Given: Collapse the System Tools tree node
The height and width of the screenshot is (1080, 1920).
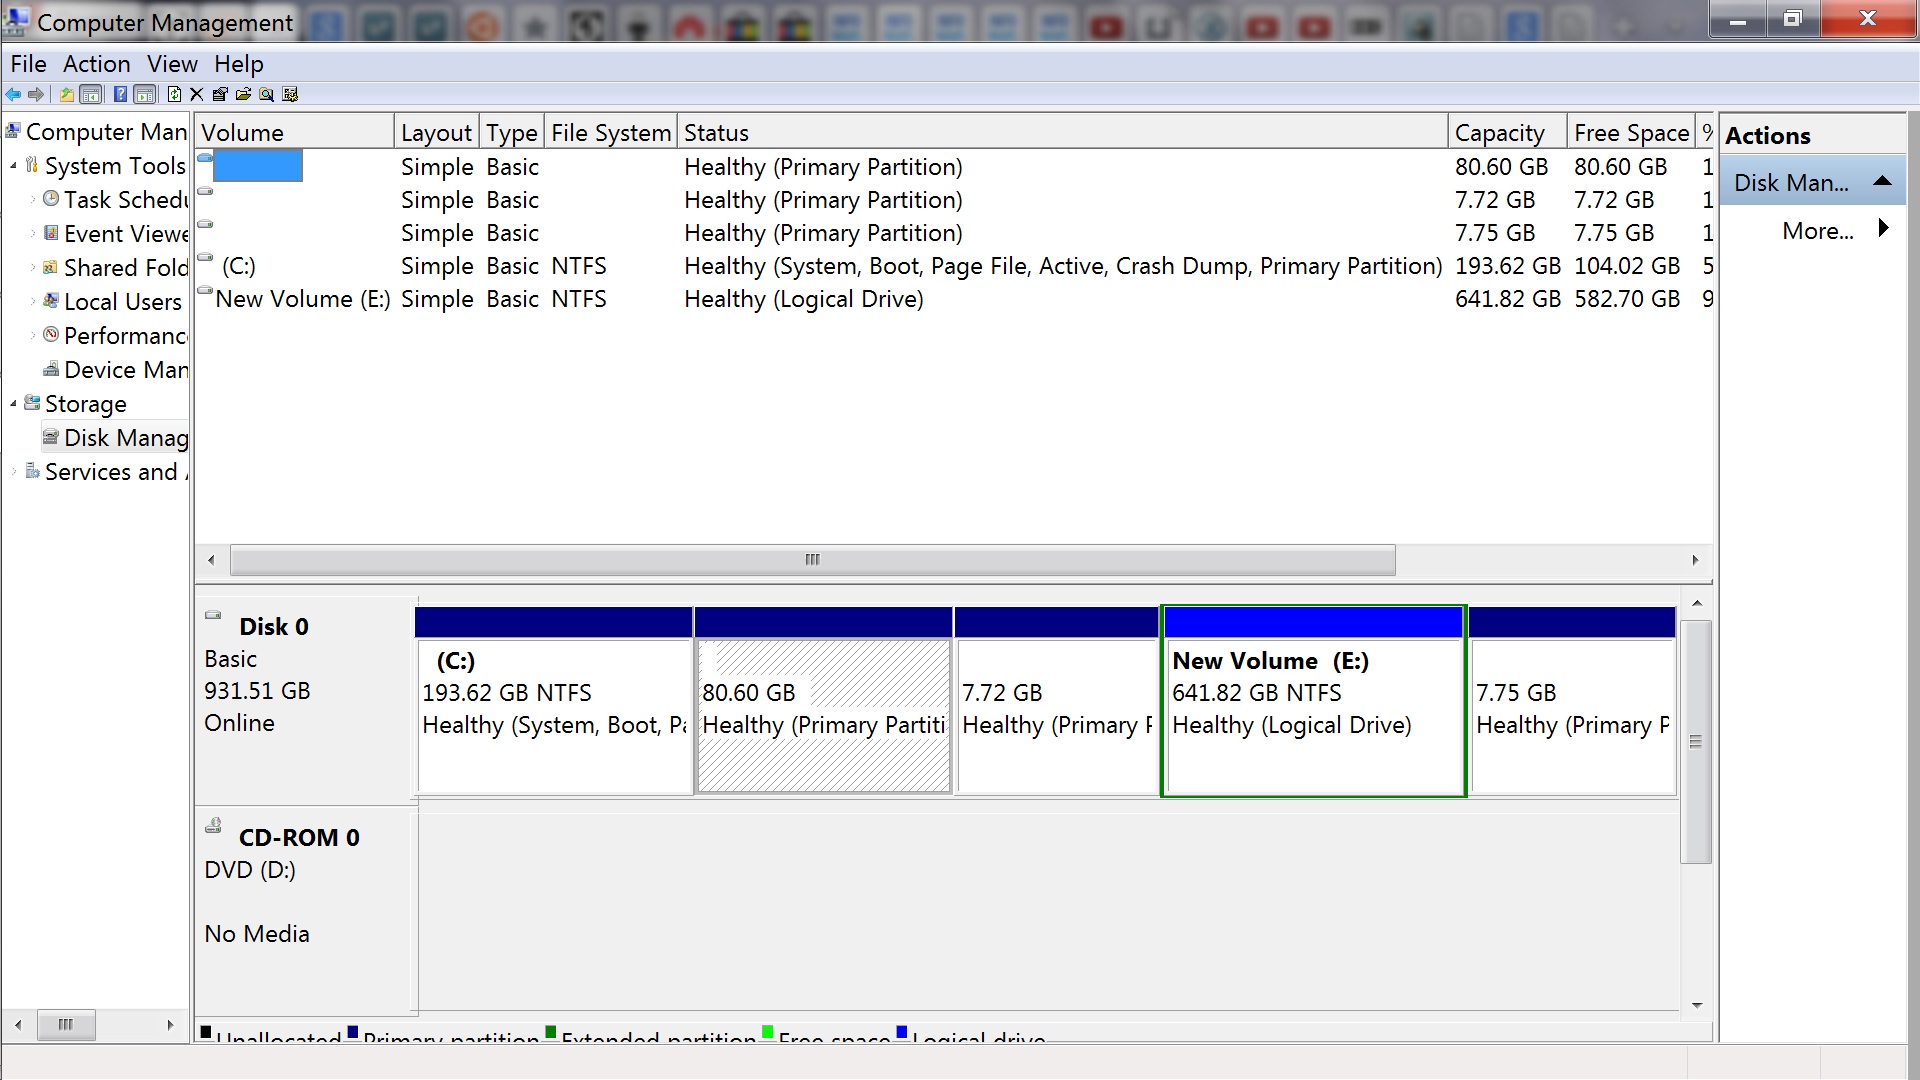Looking at the screenshot, I should (x=13, y=166).
